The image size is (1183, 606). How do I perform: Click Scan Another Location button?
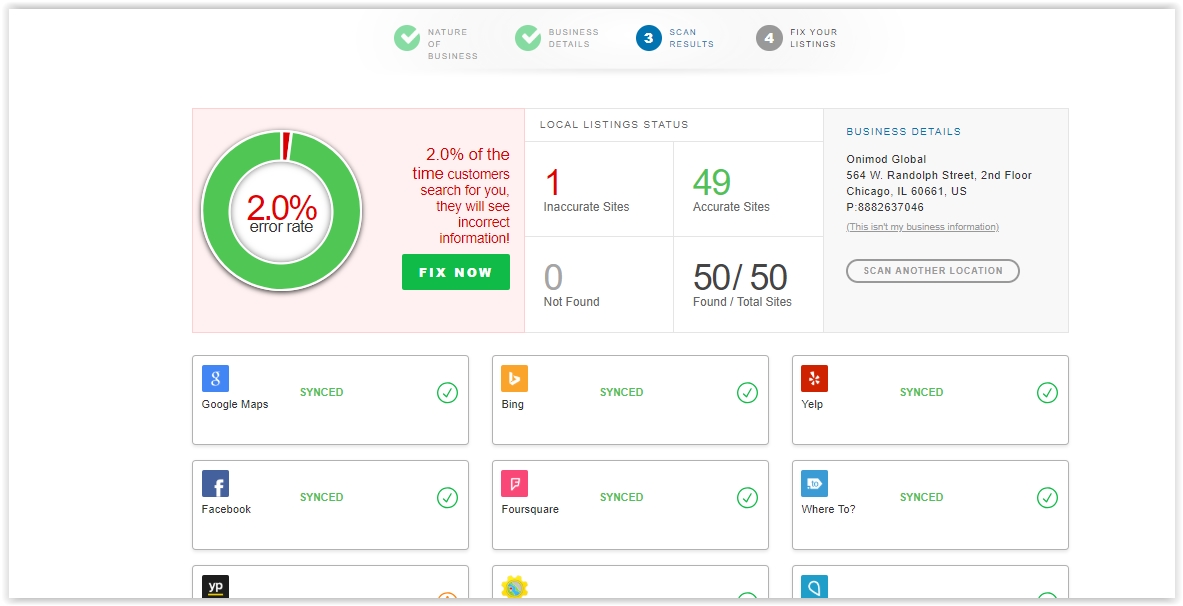[933, 271]
